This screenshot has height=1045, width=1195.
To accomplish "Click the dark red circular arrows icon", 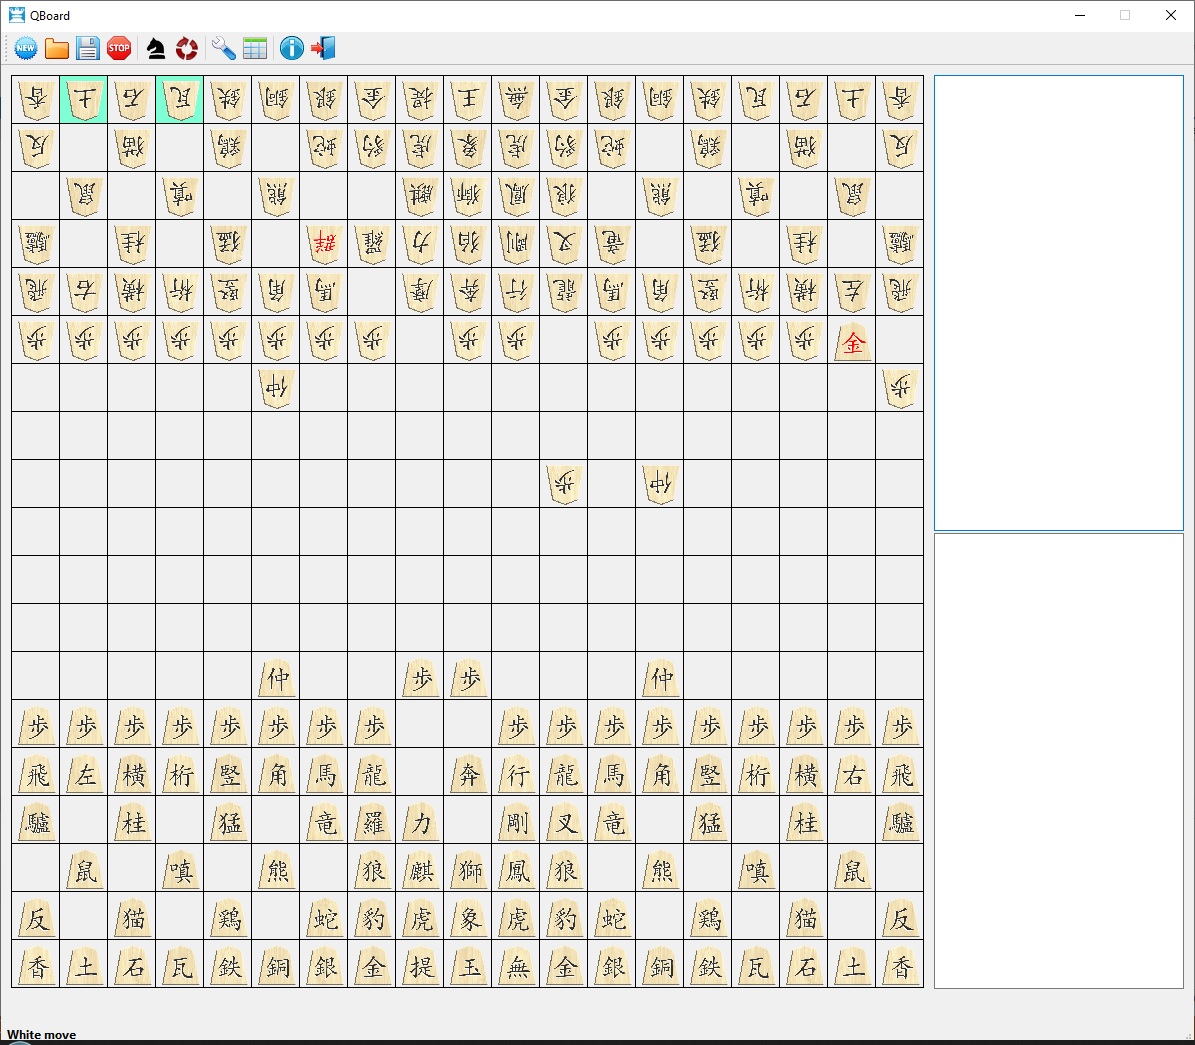I will [187, 48].
